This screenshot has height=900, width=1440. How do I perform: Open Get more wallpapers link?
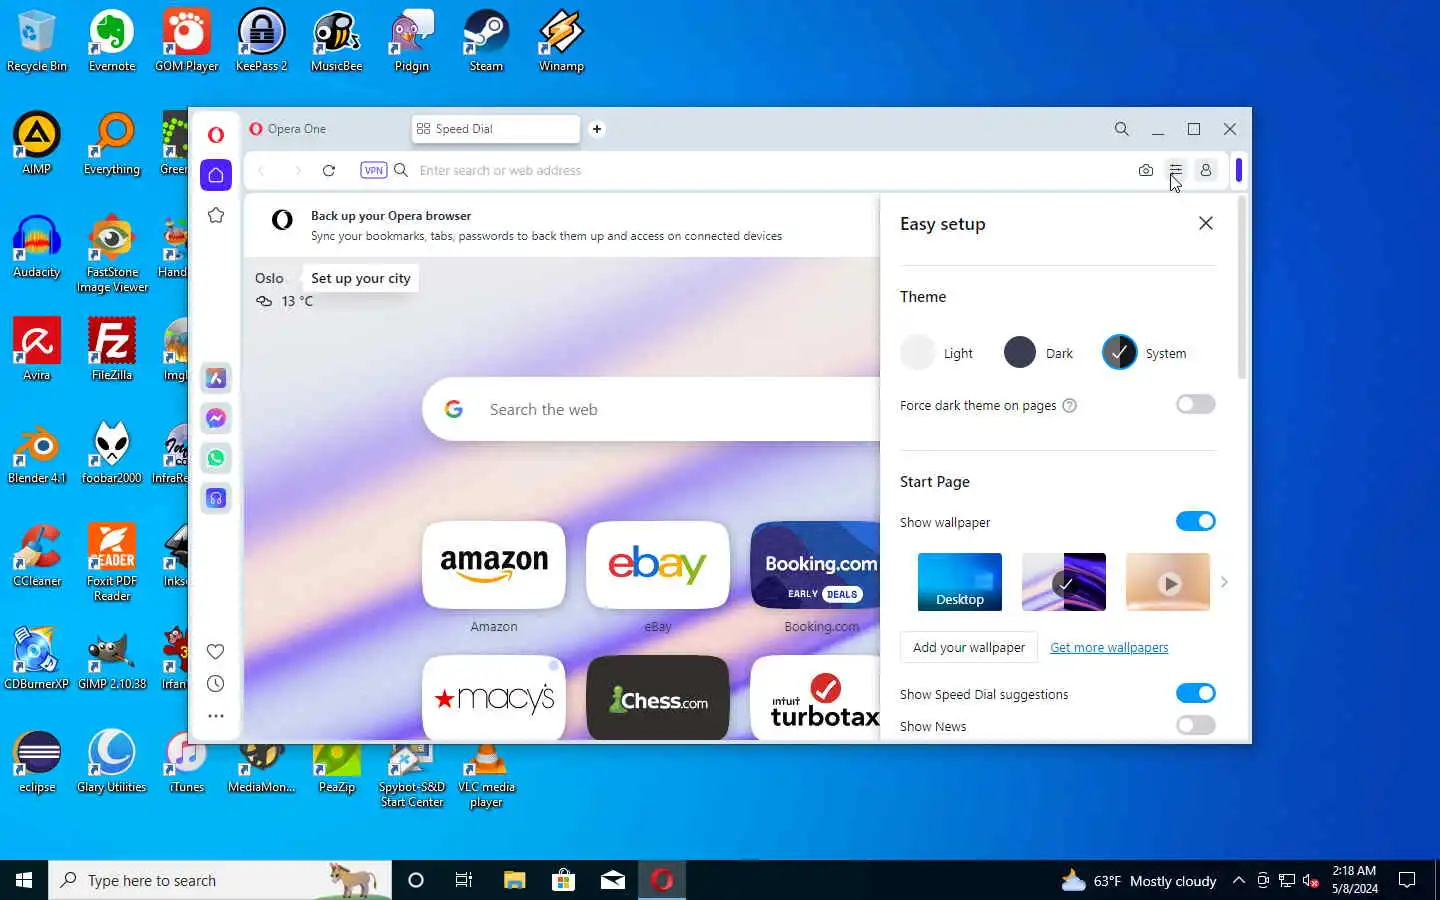point(1109,647)
